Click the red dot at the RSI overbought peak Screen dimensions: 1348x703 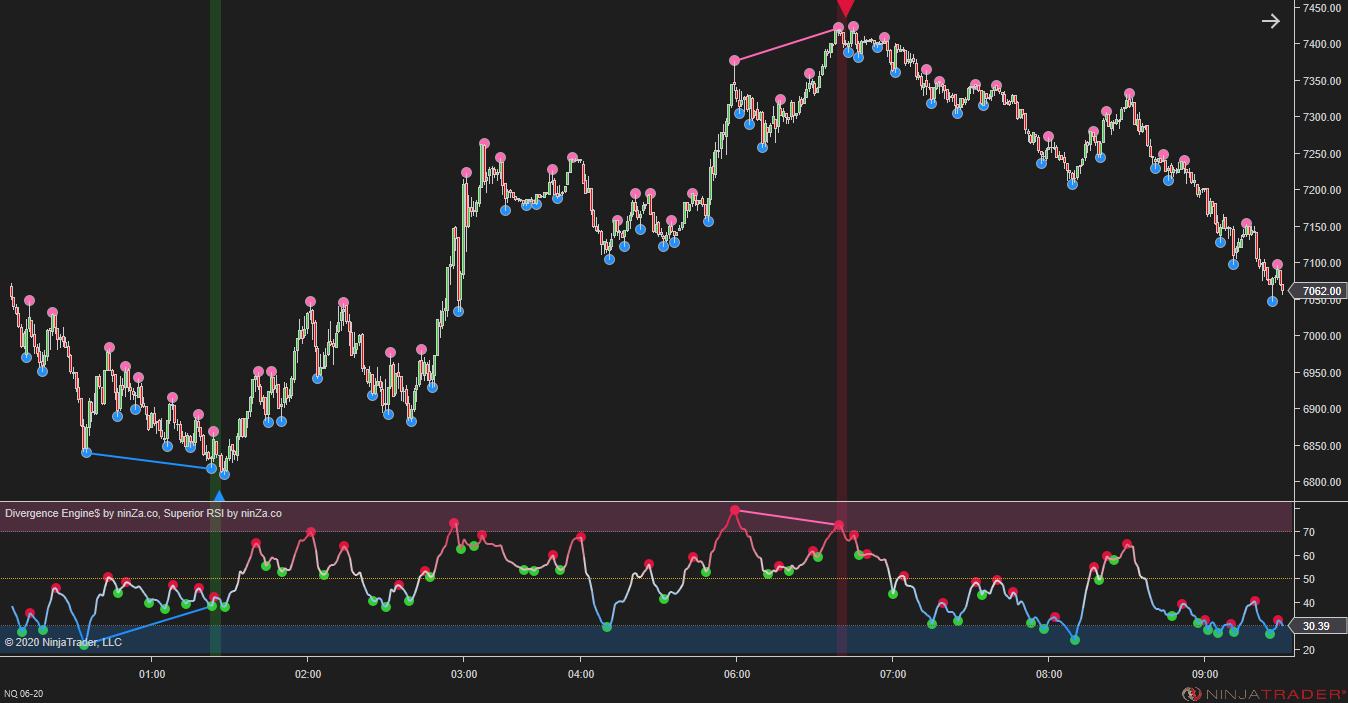tap(736, 511)
